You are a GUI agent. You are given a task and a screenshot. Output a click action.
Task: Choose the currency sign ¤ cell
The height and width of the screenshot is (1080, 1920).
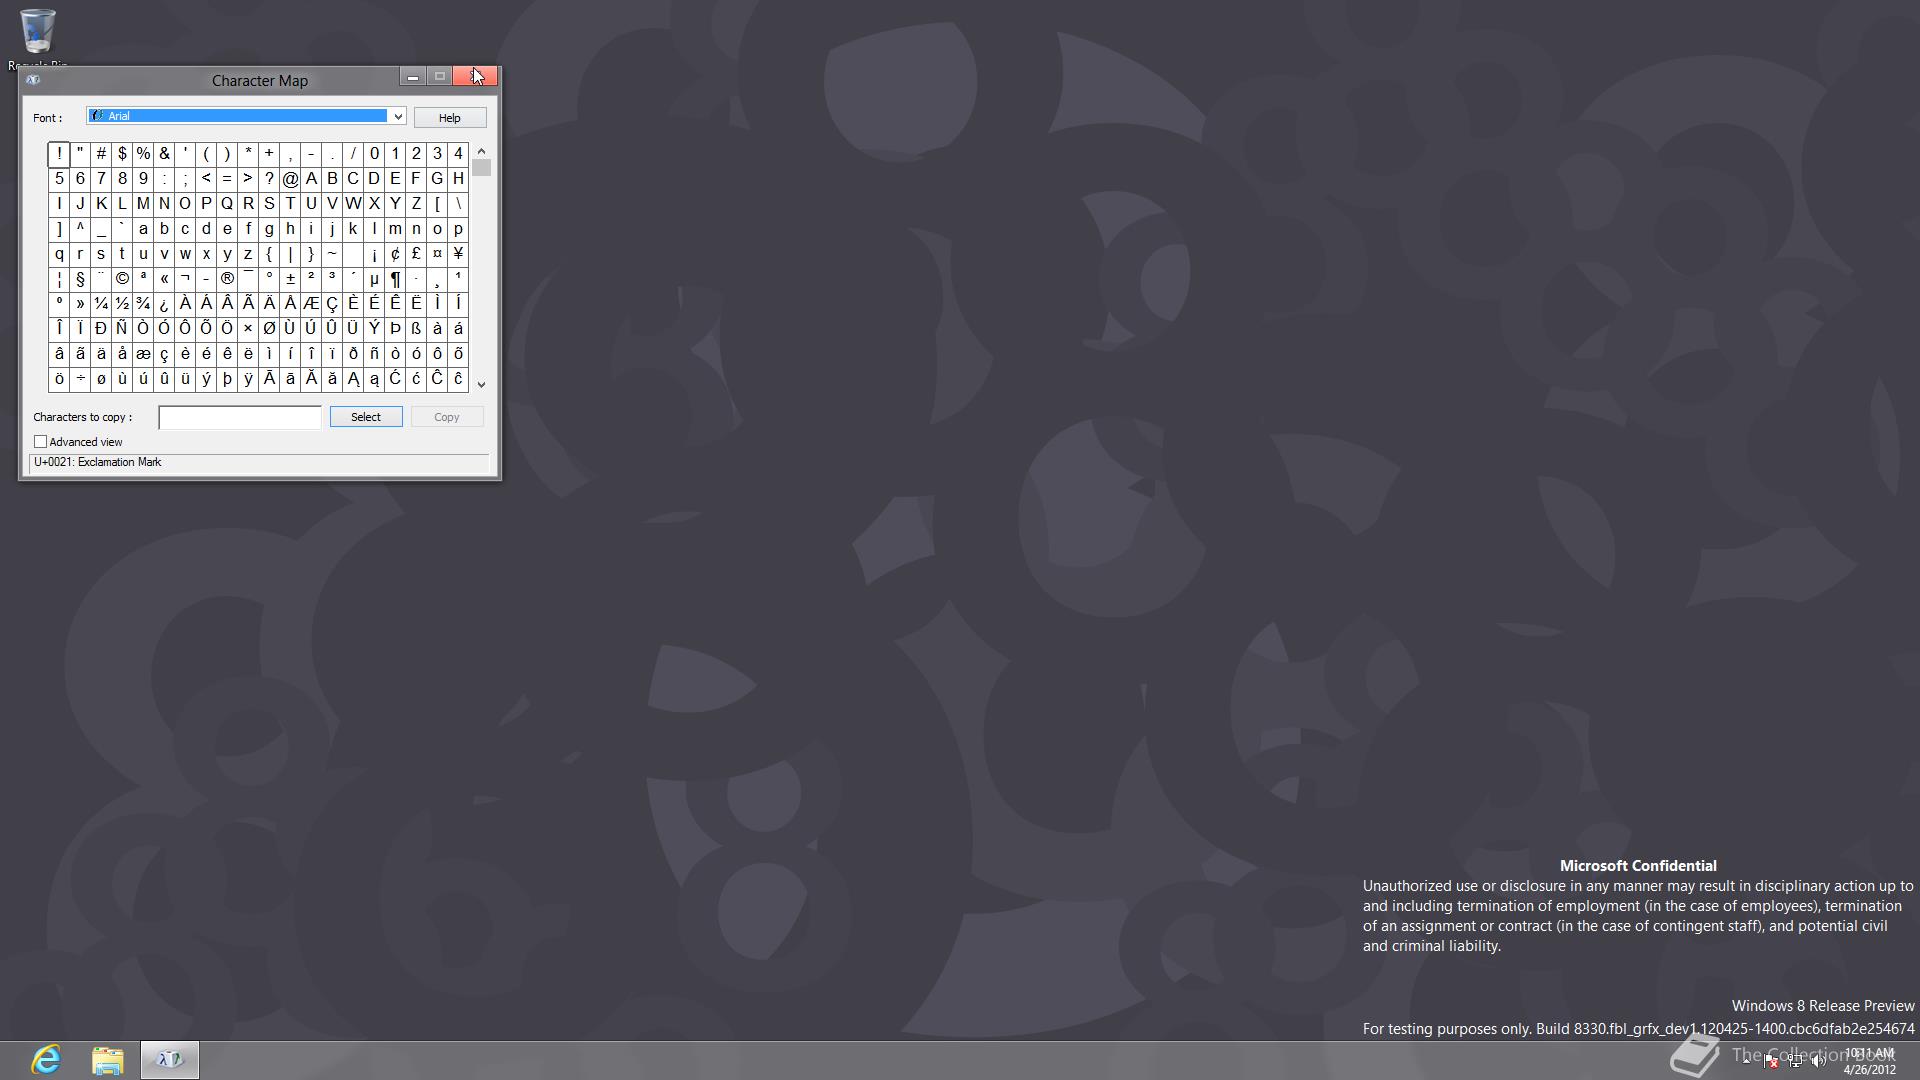(437, 254)
